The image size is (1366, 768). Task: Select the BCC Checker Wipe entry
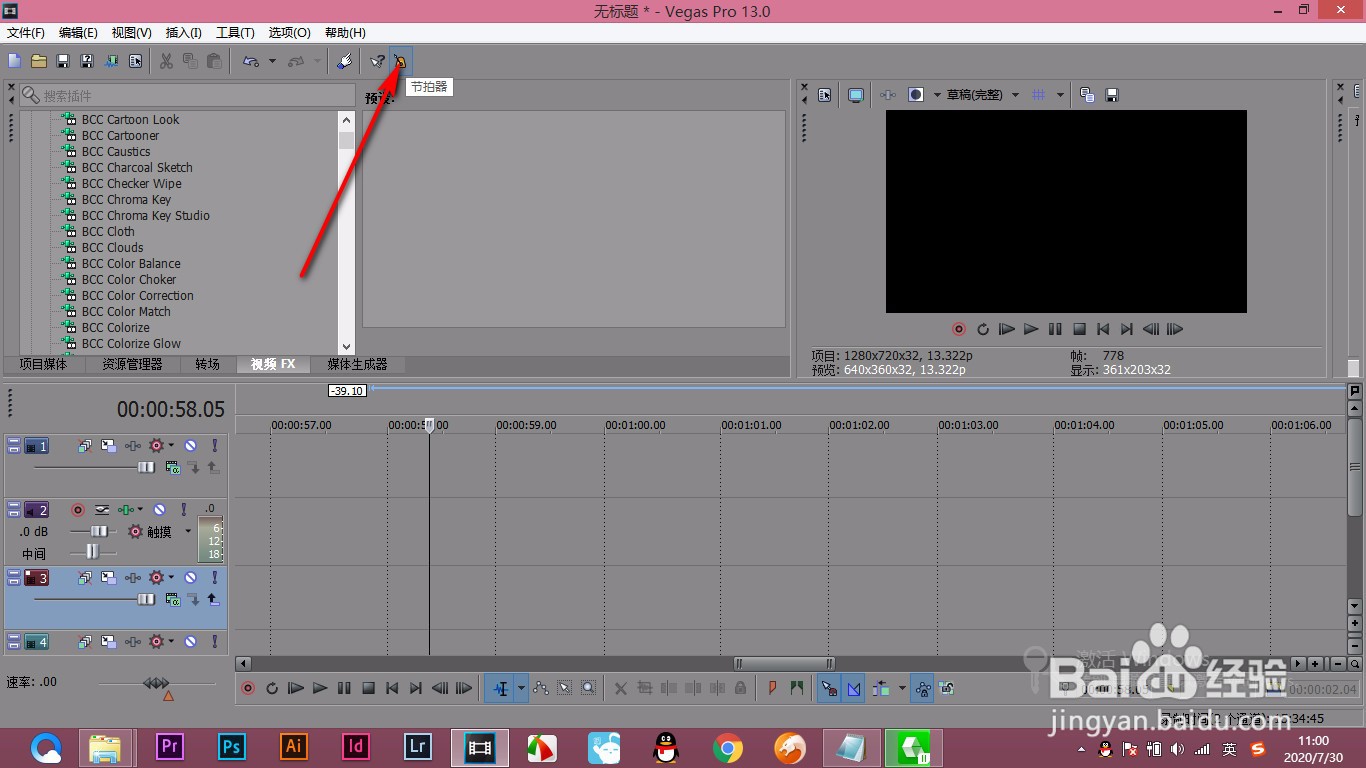pos(131,183)
